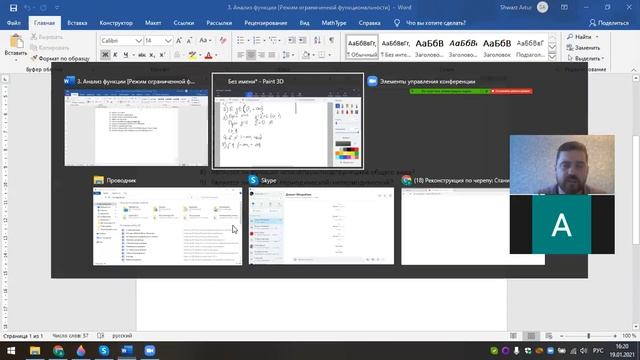Open Skype from the taskbar
Viewport: 640px width, 360px height.
click(x=104, y=351)
